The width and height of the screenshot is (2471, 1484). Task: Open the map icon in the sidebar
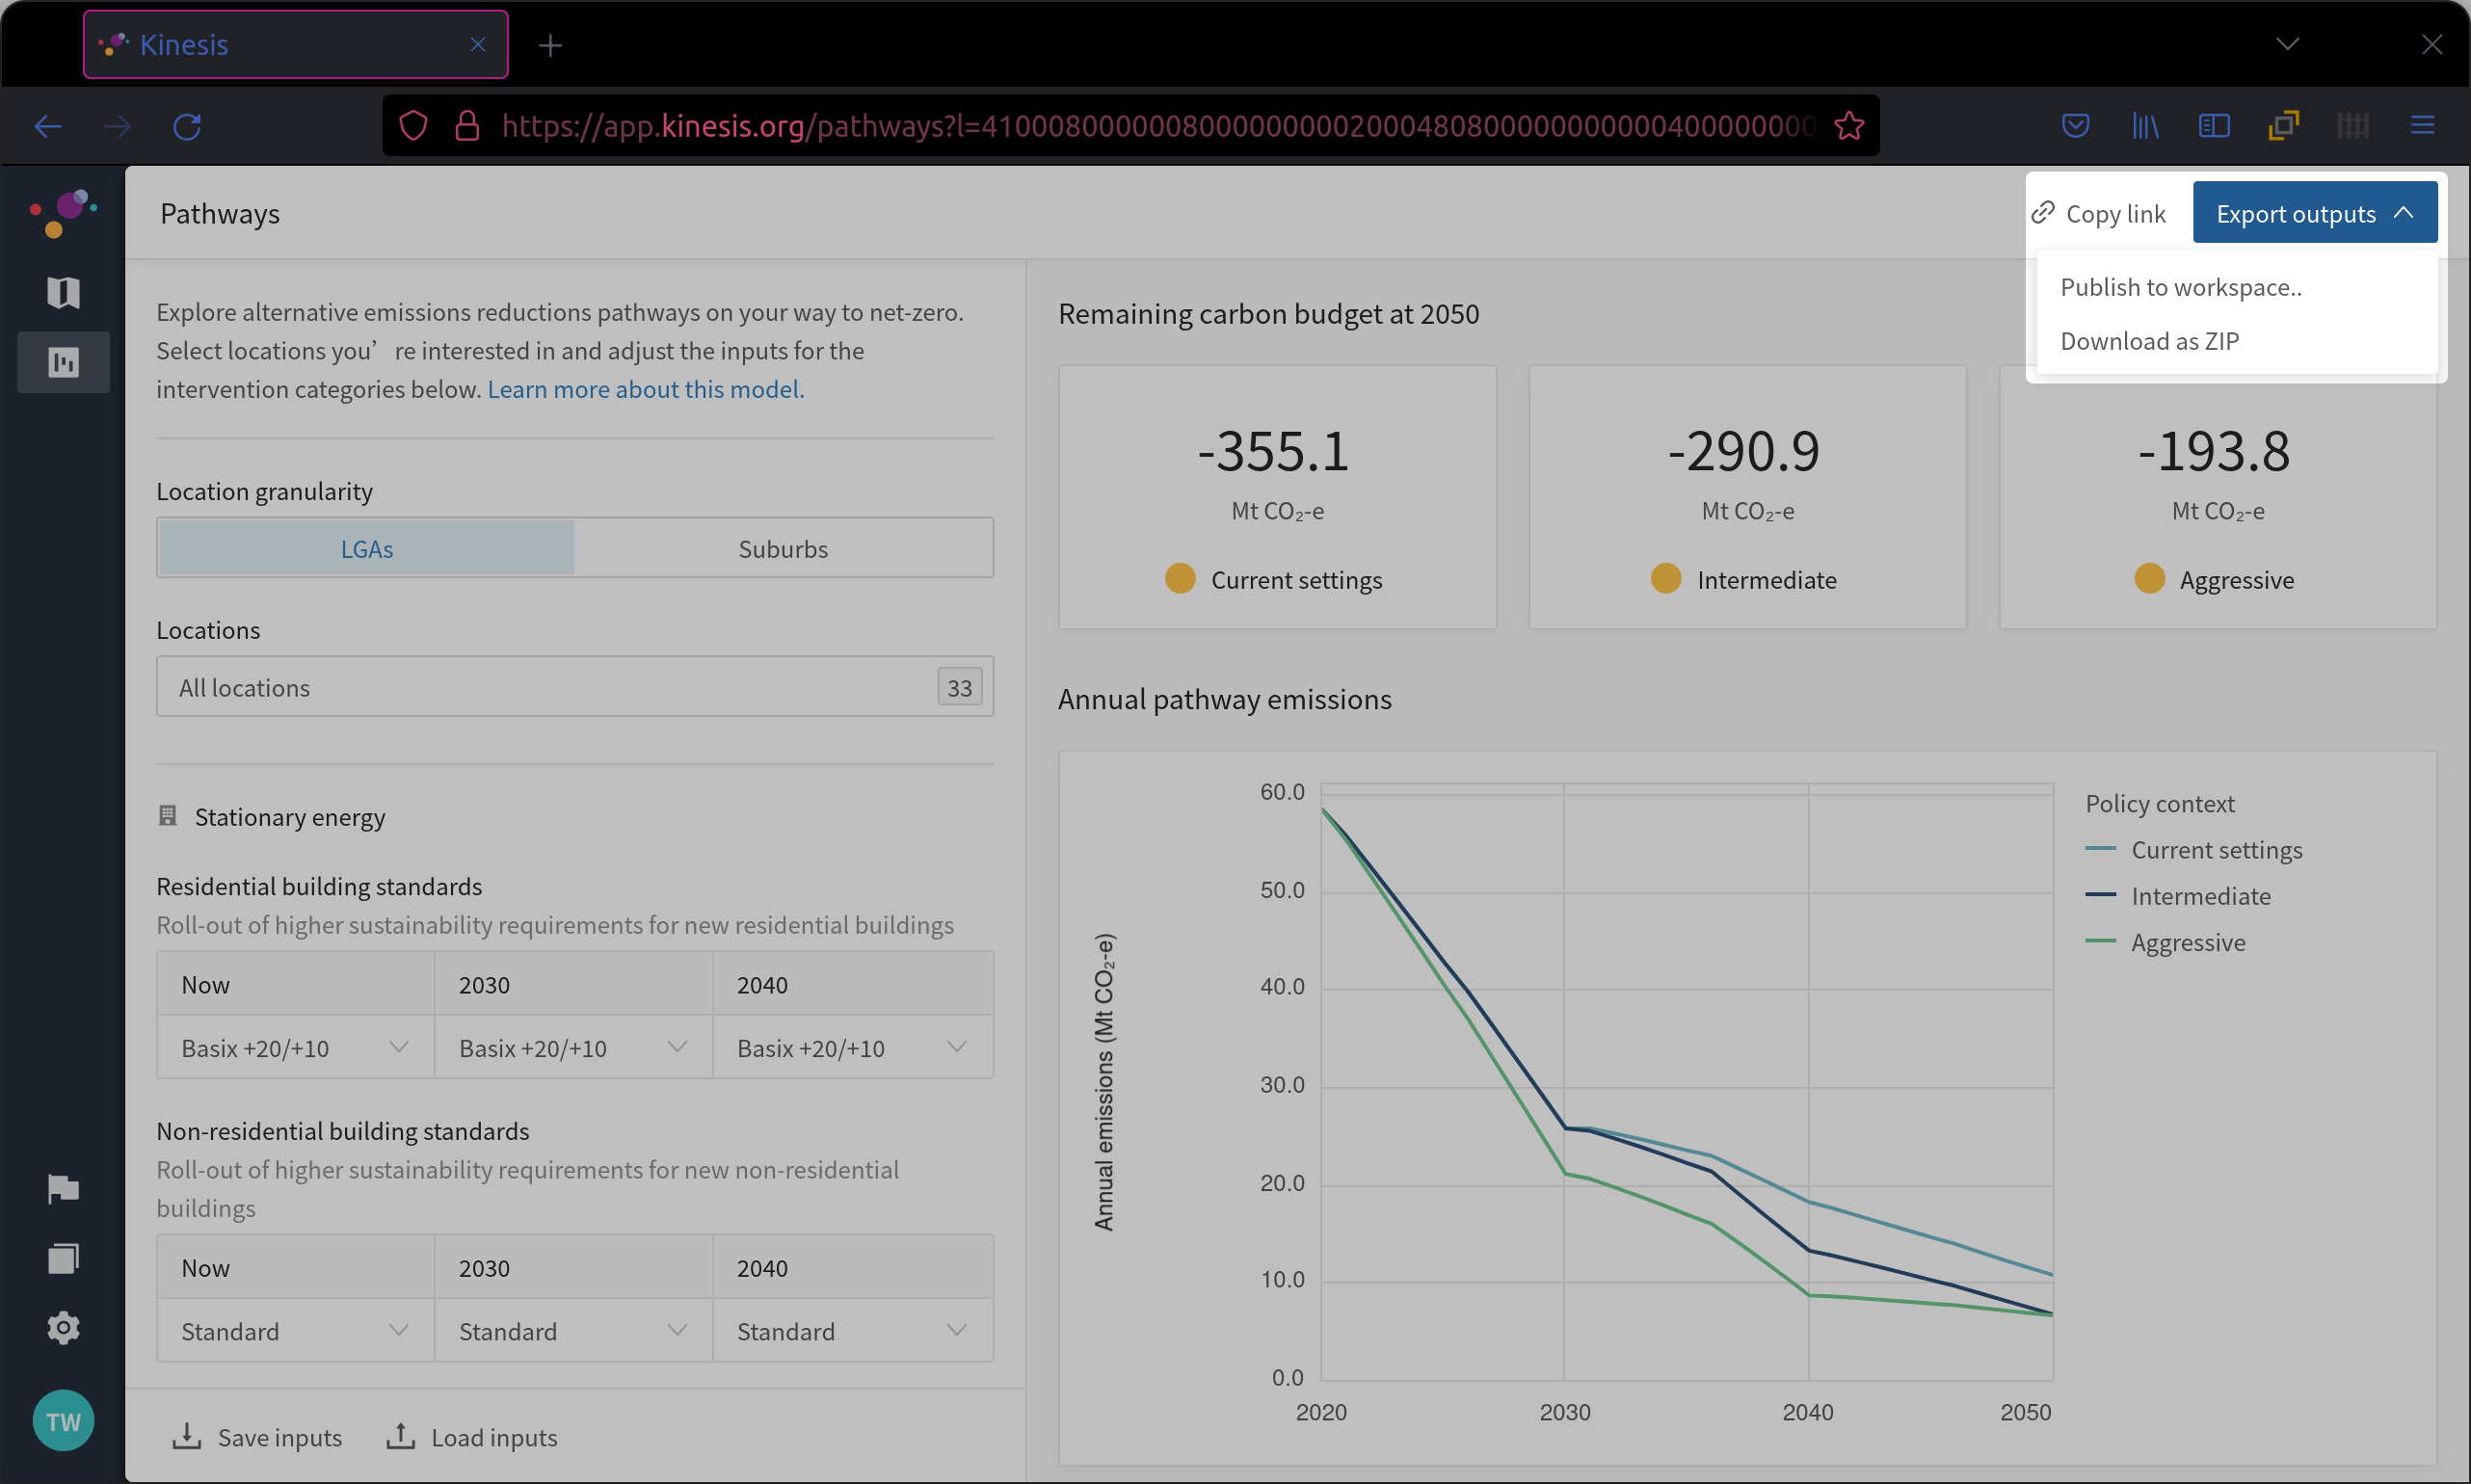coord(63,292)
